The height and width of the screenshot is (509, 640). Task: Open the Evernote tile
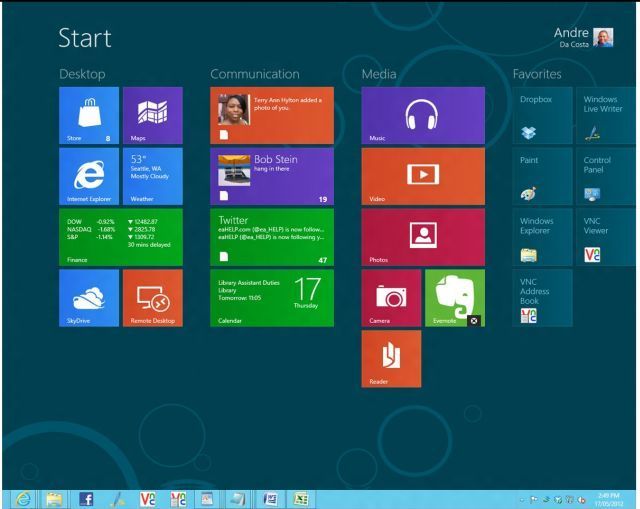(x=453, y=297)
